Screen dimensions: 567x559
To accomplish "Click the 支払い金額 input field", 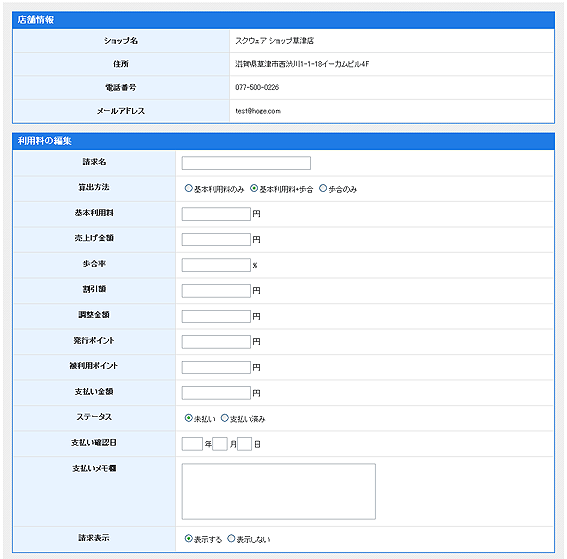I will (216, 393).
